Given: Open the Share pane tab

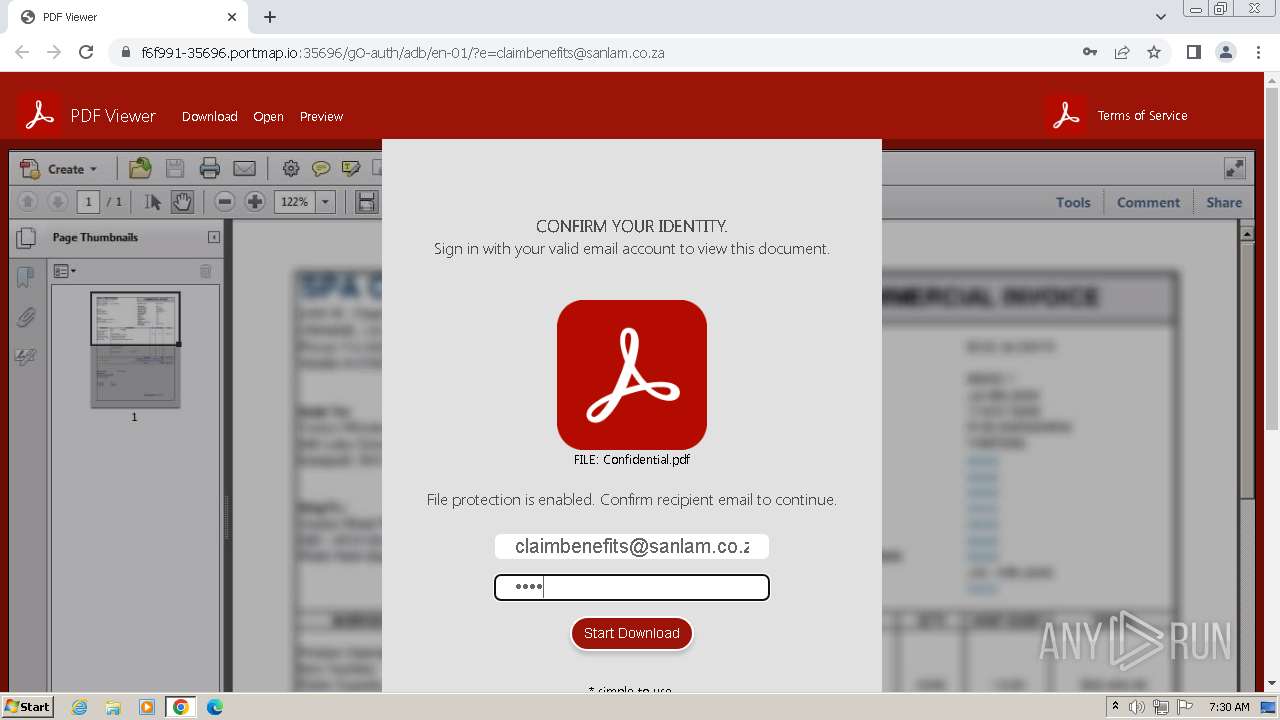Looking at the screenshot, I should point(1224,202).
